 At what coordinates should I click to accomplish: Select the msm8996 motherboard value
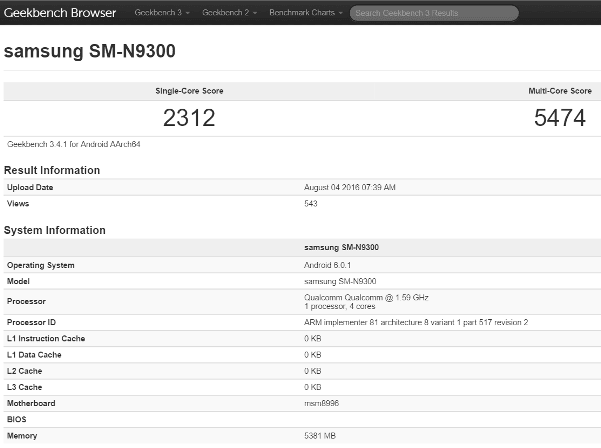(x=321, y=403)
